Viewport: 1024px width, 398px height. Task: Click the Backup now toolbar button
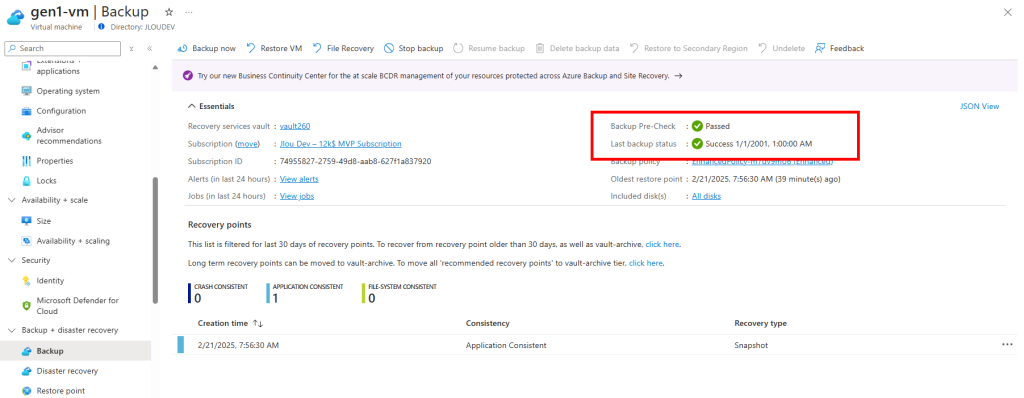point(206,48)
